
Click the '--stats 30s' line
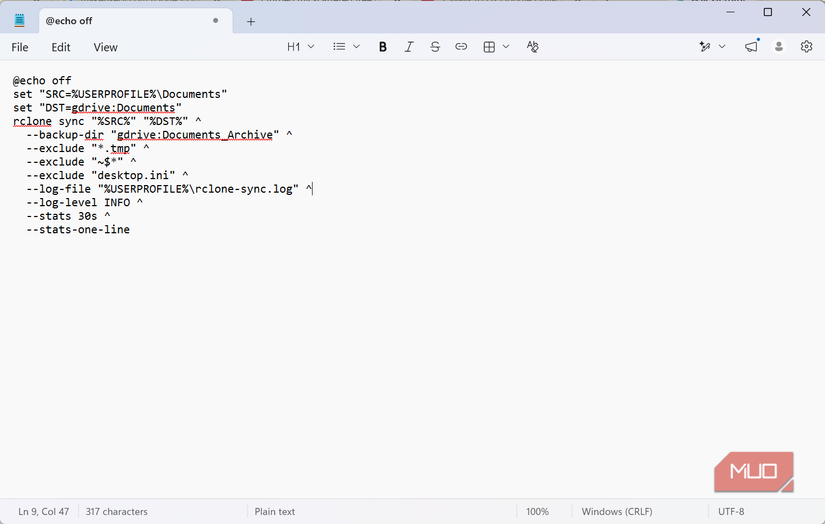click(x=68, y=216)
